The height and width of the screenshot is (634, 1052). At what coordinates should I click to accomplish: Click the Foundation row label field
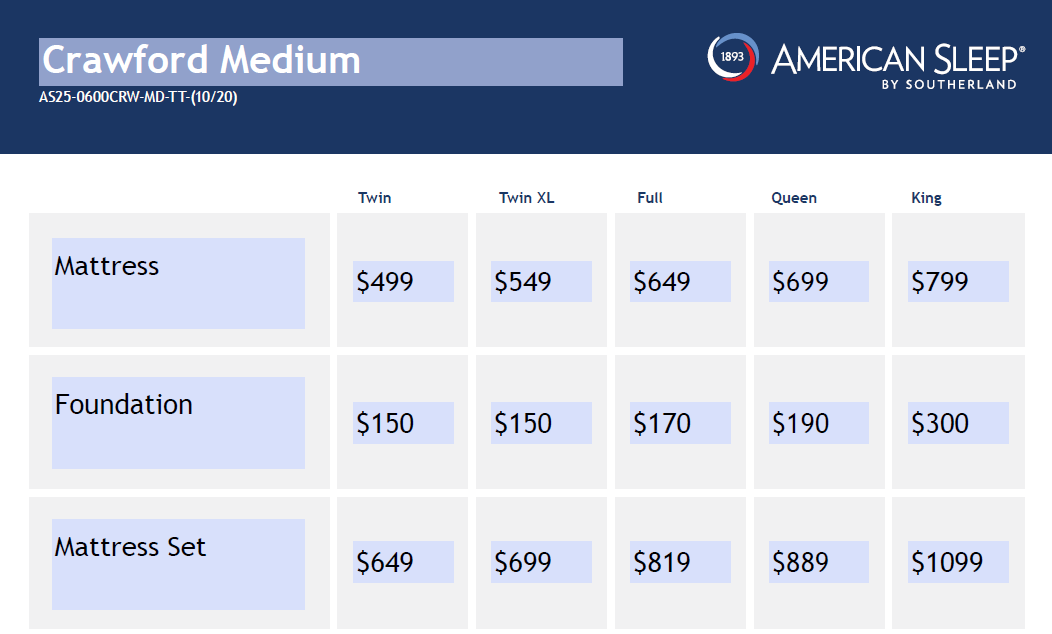[x=178, y=422]
